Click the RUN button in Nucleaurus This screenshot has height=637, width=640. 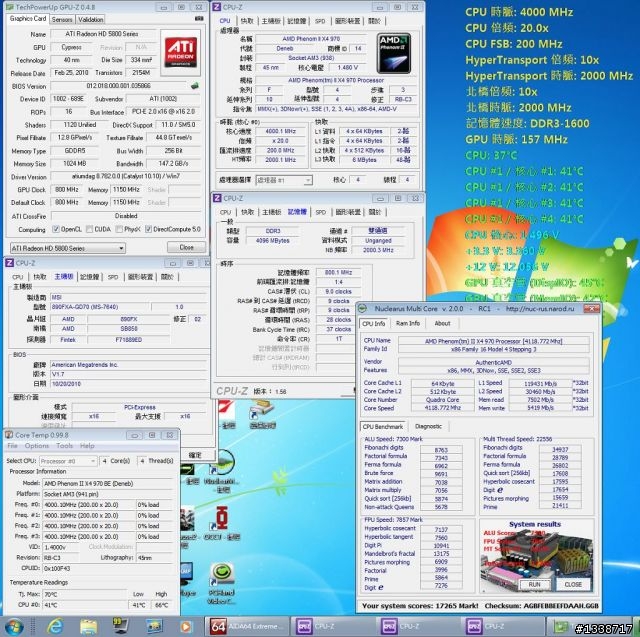point(534,584)
